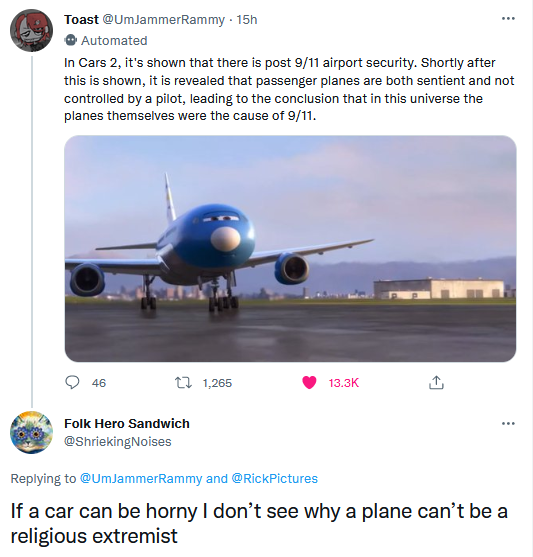Viewport: 533px width, 557px height.
Task: Click the share upload icon
Action: 436,383
